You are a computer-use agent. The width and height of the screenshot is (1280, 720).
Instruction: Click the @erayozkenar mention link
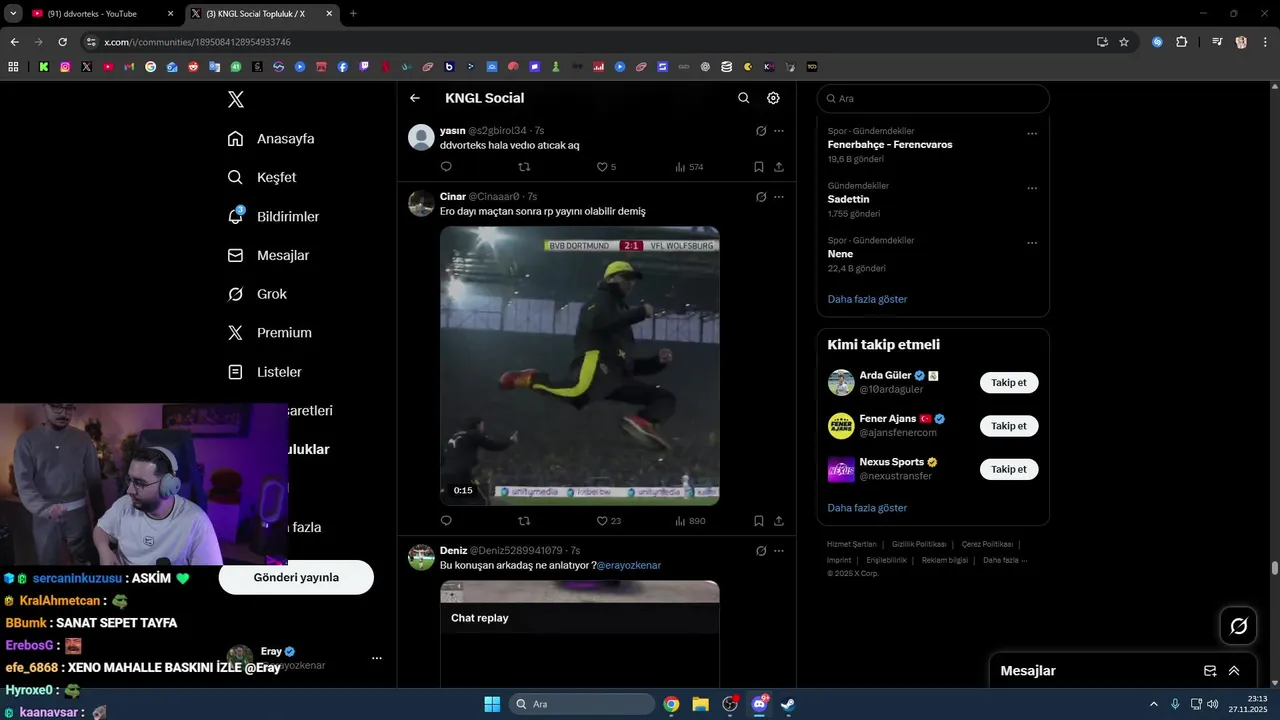(628, 566)
